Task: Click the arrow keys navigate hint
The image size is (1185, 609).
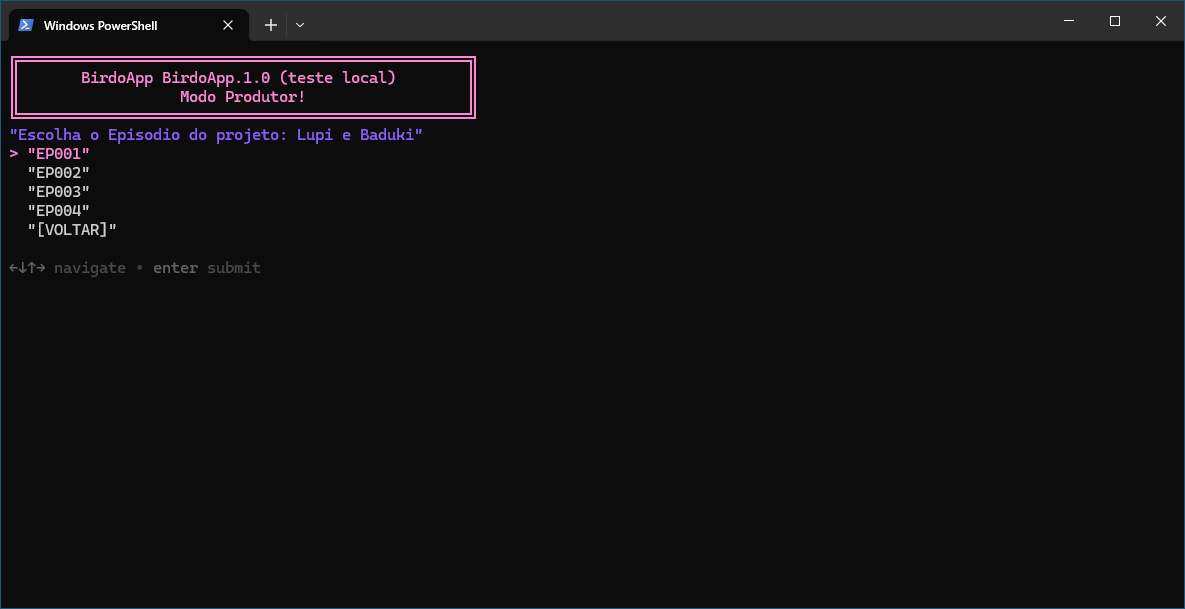Action: [67, 268]
